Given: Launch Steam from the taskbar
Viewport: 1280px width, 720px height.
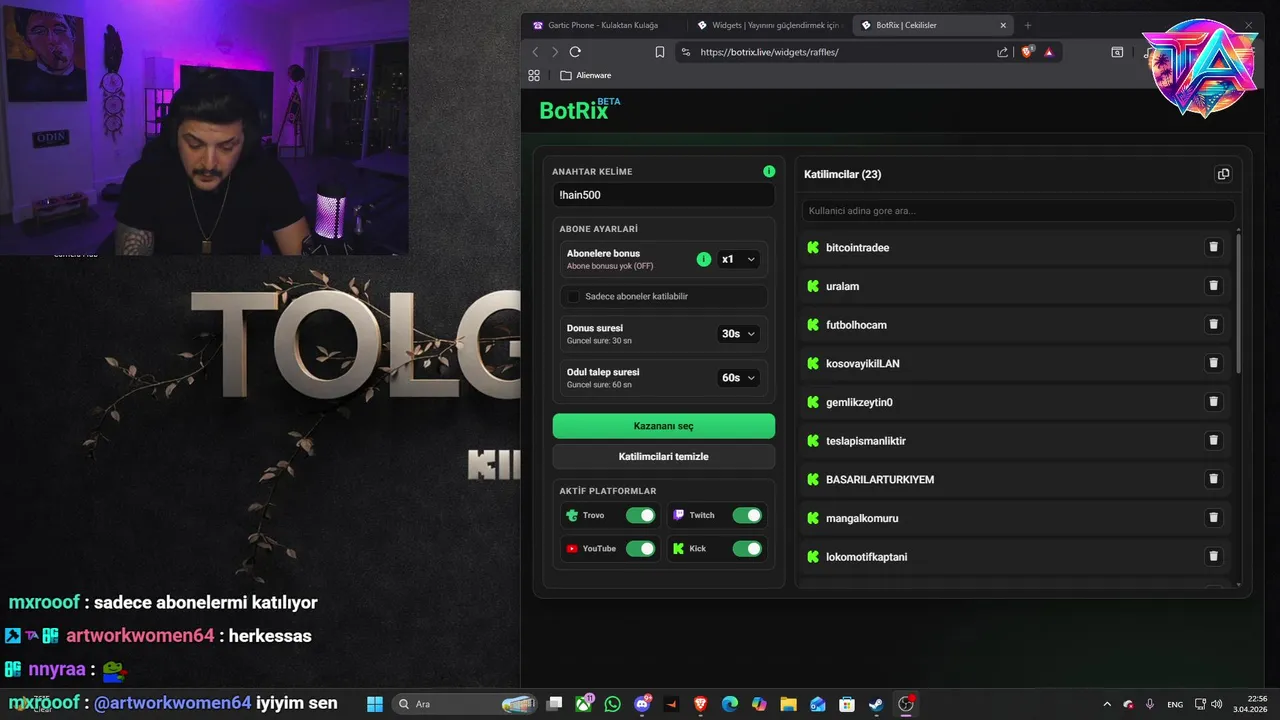Looking at the screenshot, I should pos(876,704).
